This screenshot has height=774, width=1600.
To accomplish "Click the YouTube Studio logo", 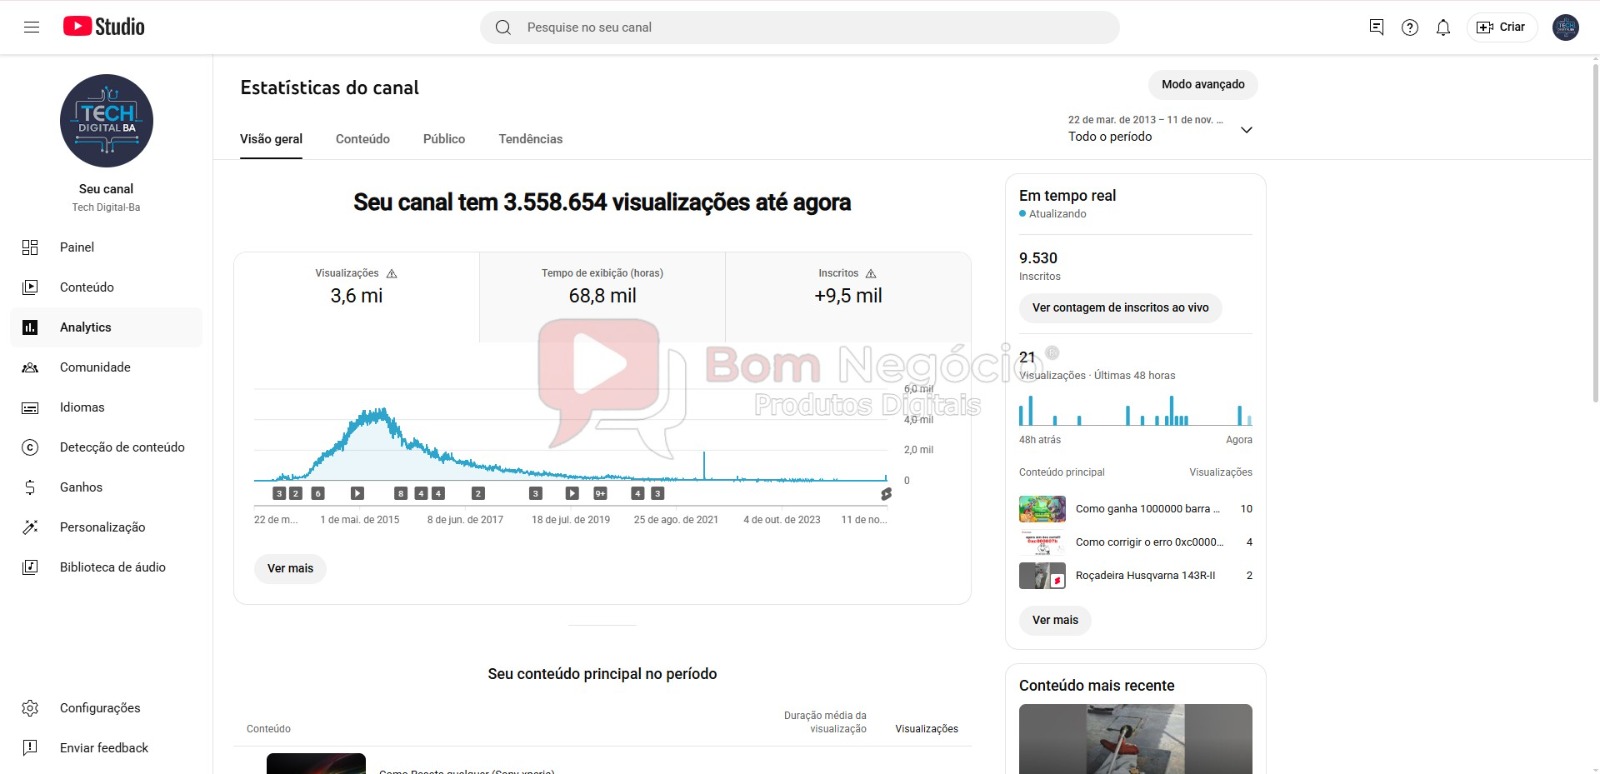I will 104,27.
